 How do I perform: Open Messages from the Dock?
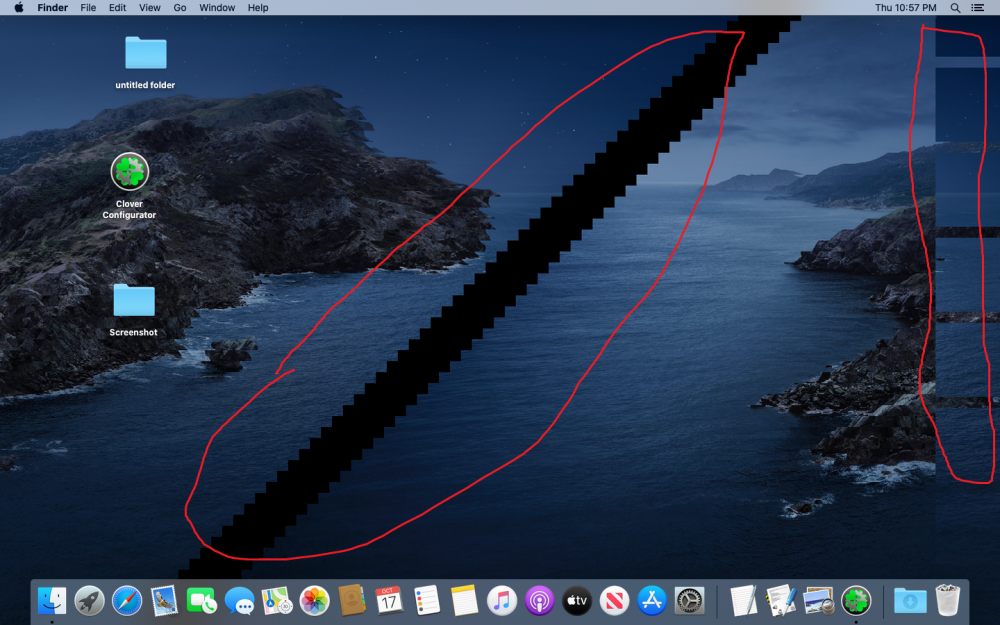tap(239, 601)
